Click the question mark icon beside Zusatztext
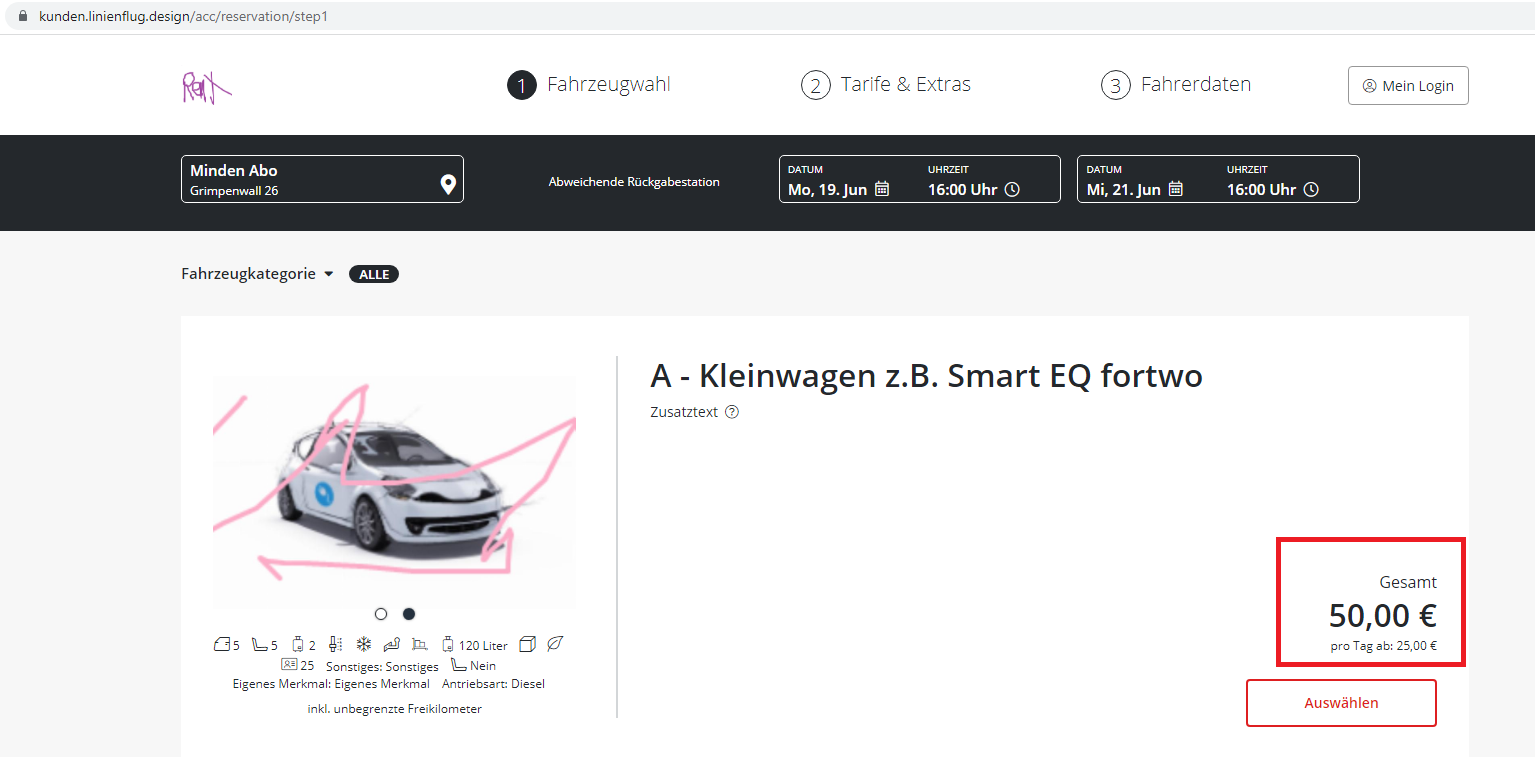Screen dimensions: 1535x757 (732, 412)
